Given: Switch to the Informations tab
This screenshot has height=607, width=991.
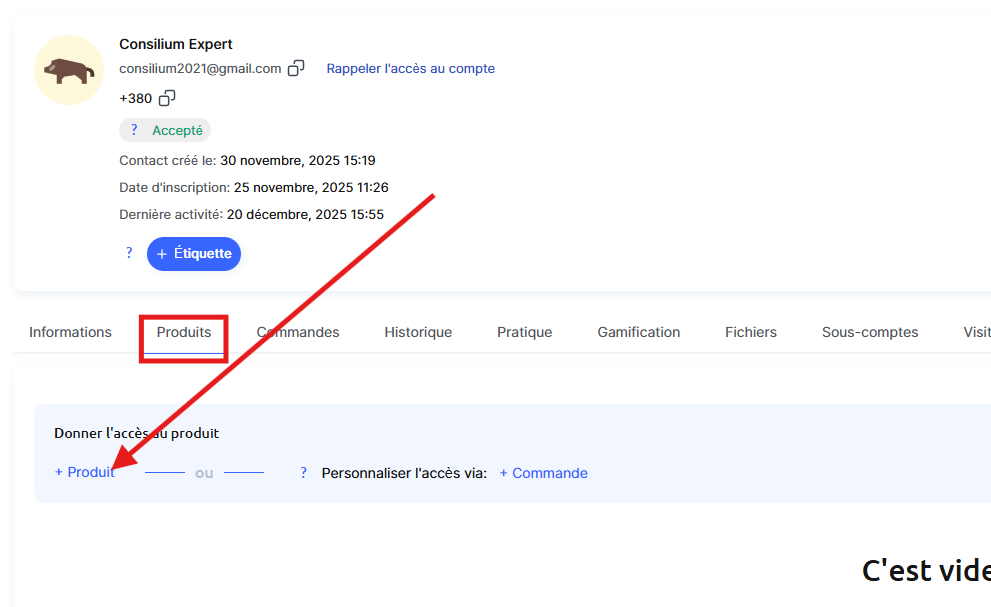Looking at the screenshot, I should coord(70,332).
